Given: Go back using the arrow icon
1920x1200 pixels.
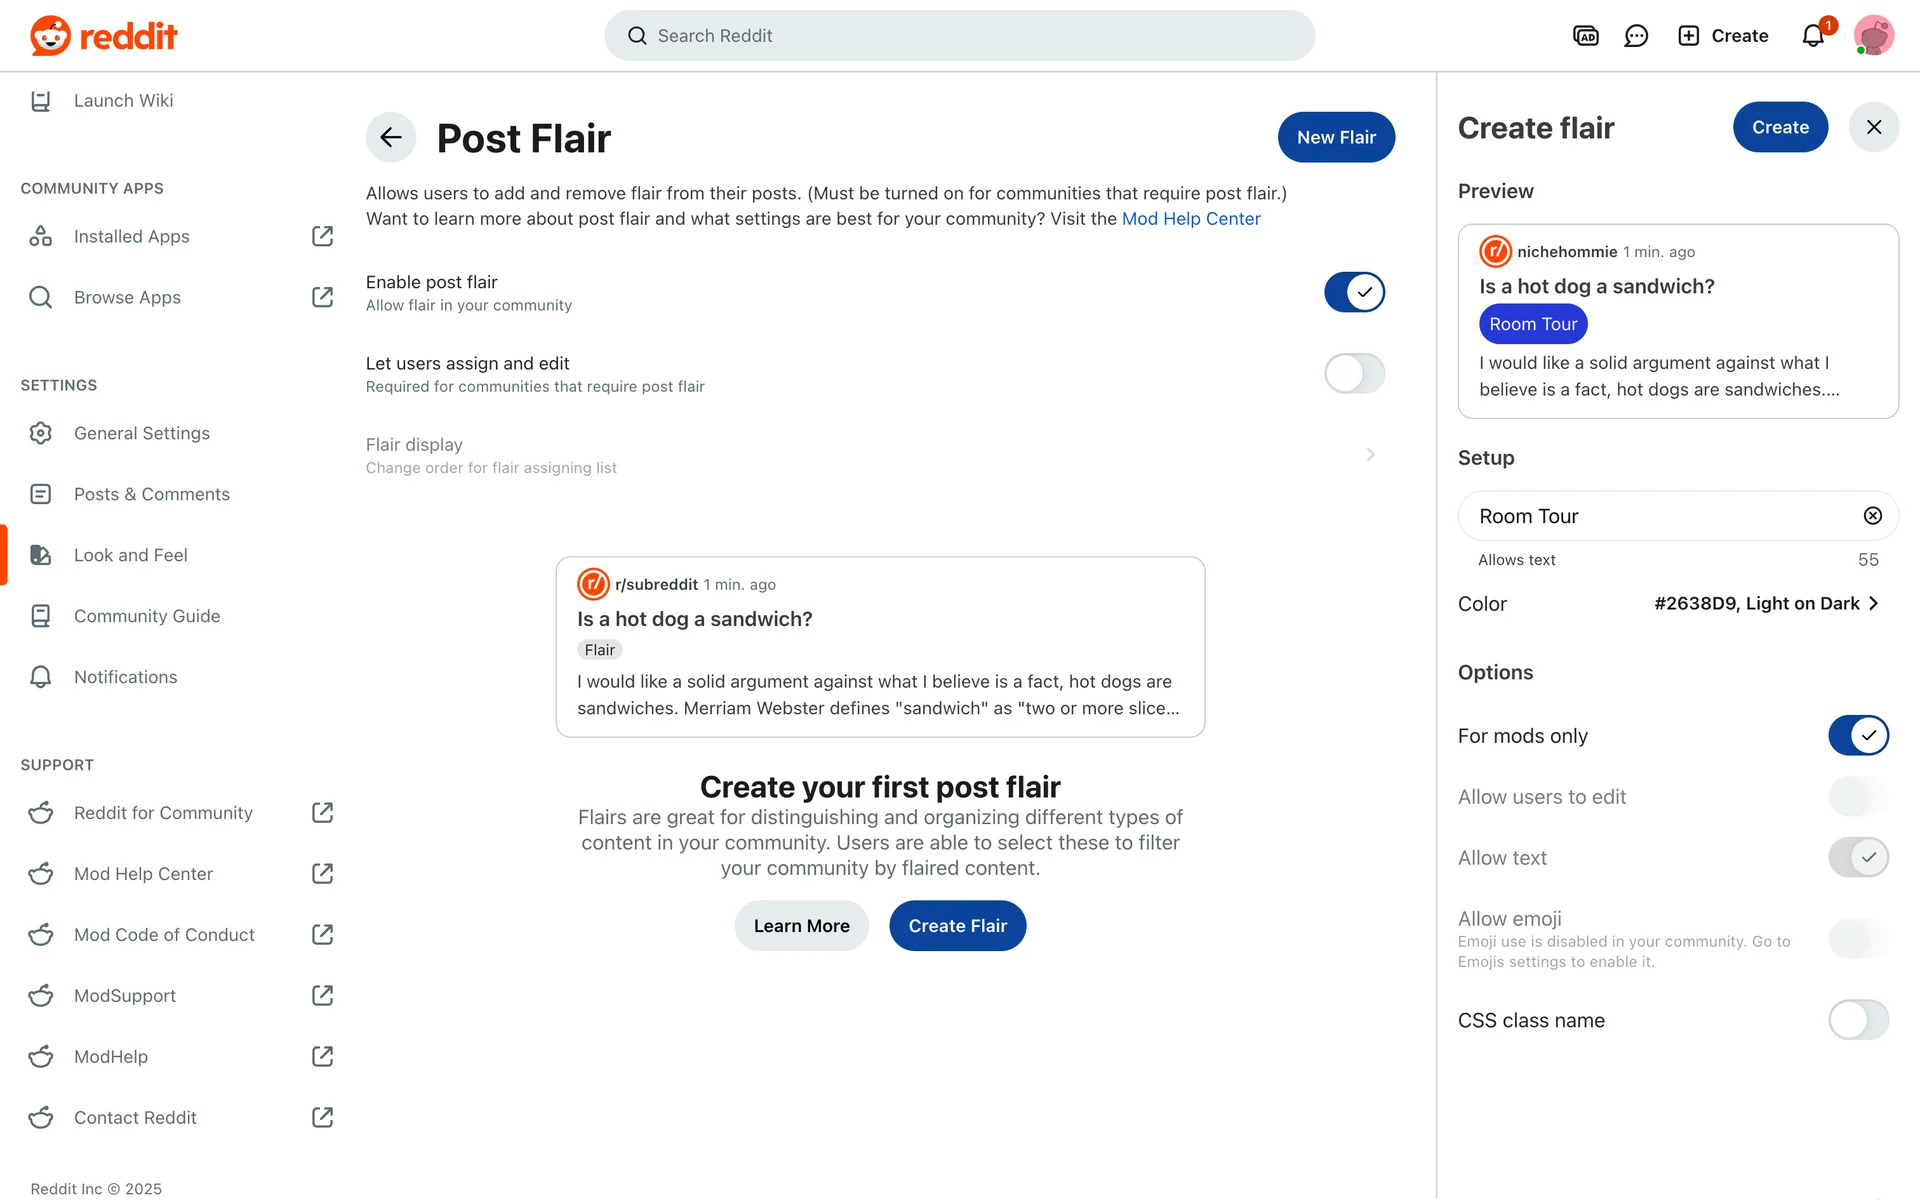Looking at the screenshot, I should click(391, 138).
